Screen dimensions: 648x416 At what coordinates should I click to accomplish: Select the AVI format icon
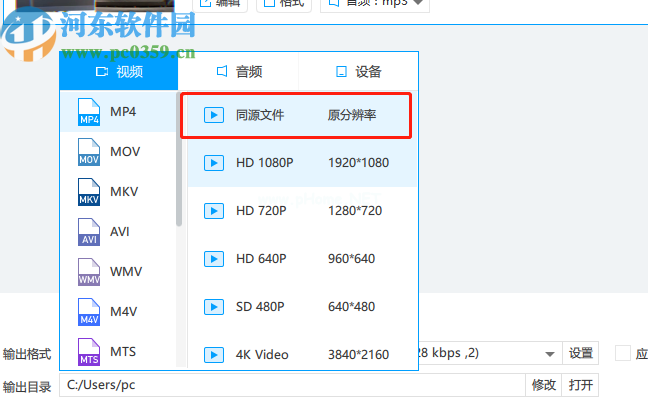pyautogui.click(x=90, y=232)
